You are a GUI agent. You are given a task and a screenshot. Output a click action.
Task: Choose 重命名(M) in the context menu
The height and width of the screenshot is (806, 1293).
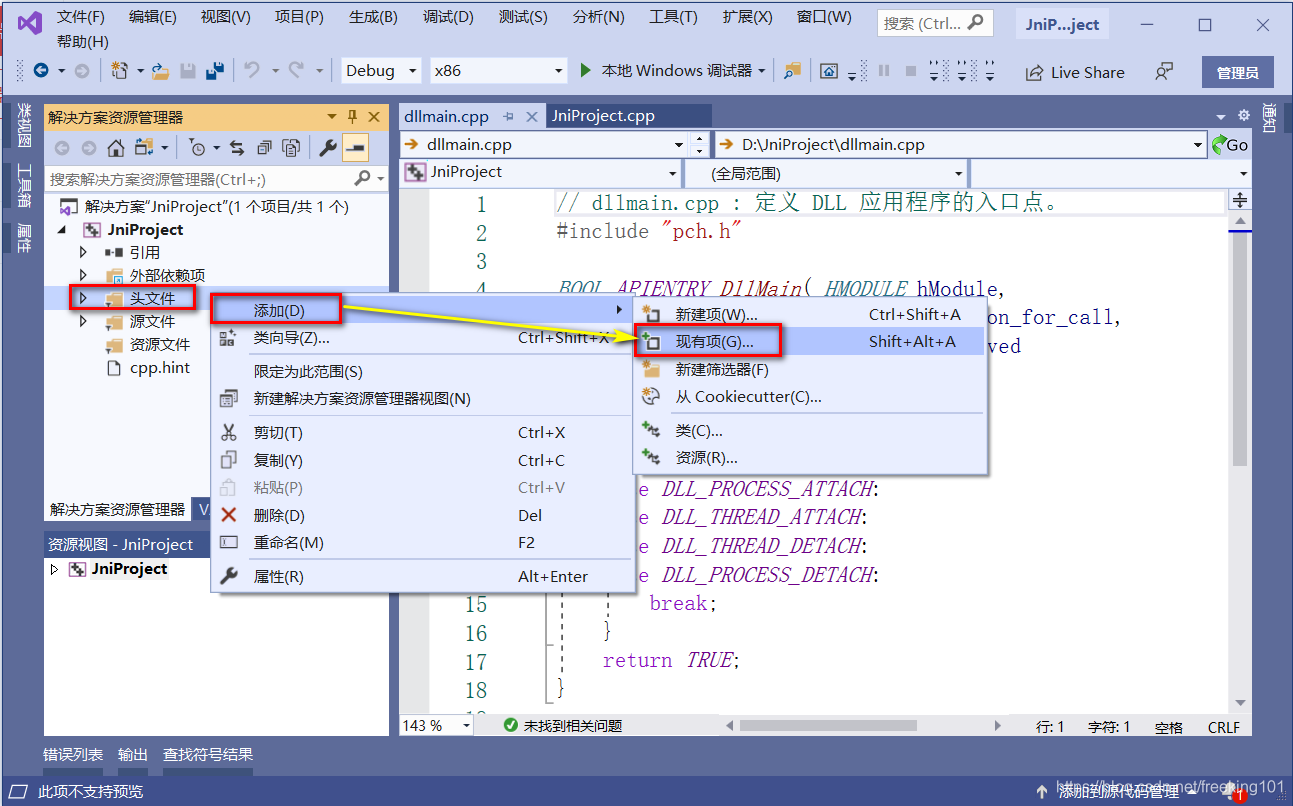pos(423,543)
